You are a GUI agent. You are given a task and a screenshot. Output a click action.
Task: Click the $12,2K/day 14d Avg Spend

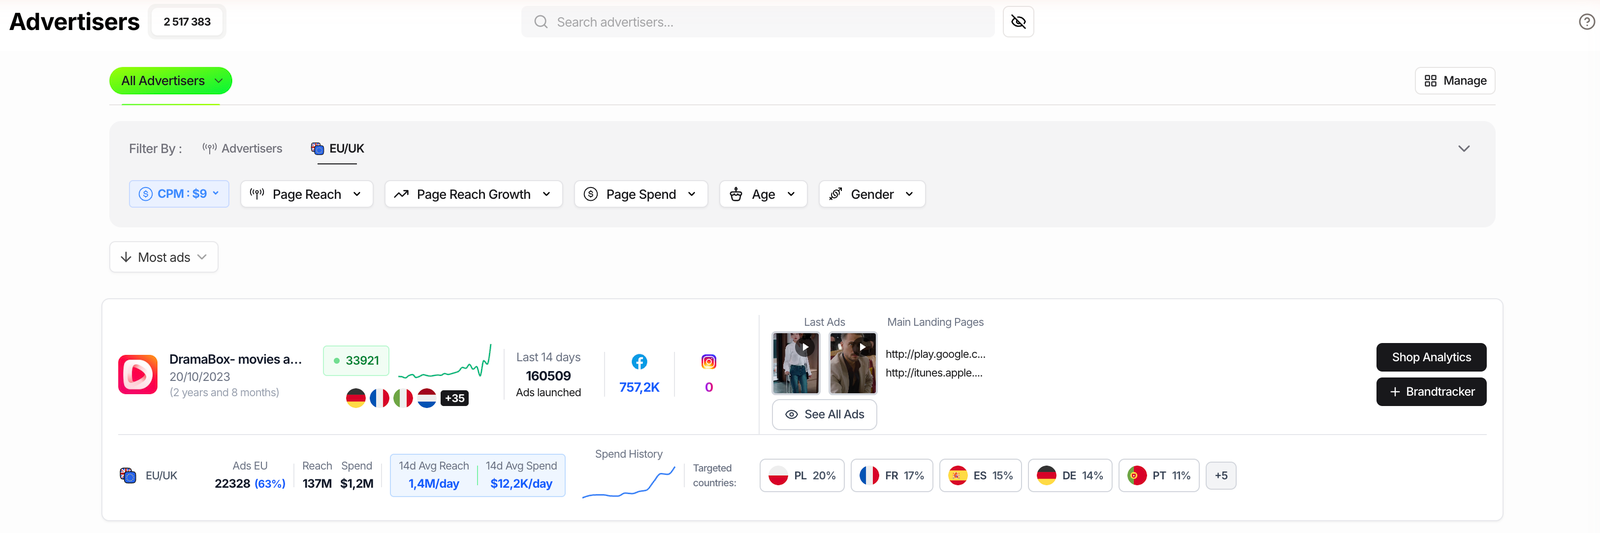pyautogui.click(x=521, y=484)
